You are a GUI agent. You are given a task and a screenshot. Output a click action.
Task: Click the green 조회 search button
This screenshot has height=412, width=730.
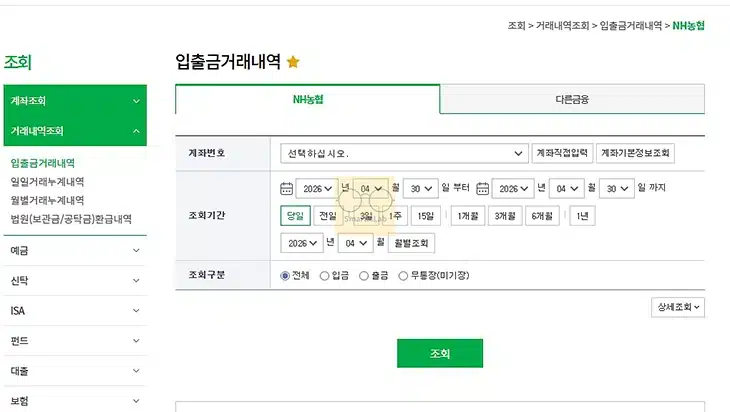[440, 353]
